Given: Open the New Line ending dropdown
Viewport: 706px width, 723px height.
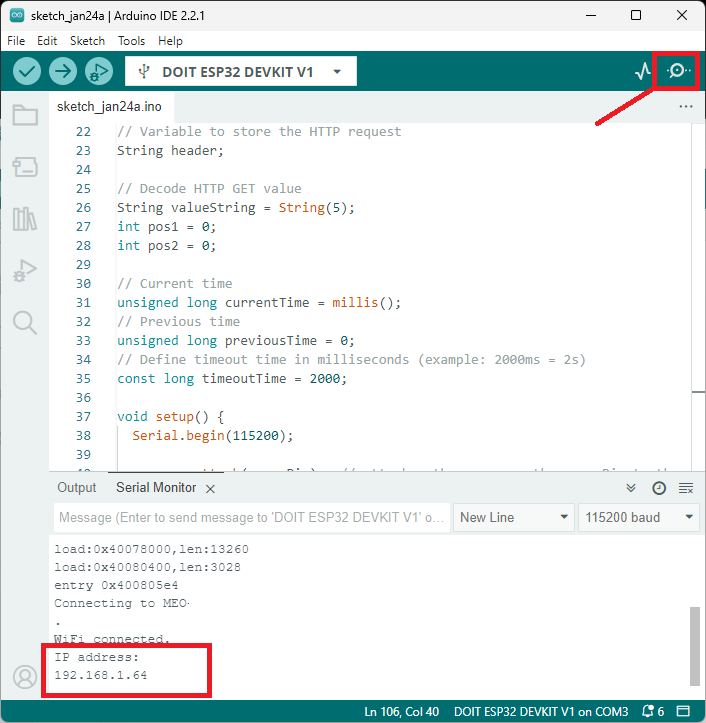Looking at the screenshot, I should pos(513,517).
